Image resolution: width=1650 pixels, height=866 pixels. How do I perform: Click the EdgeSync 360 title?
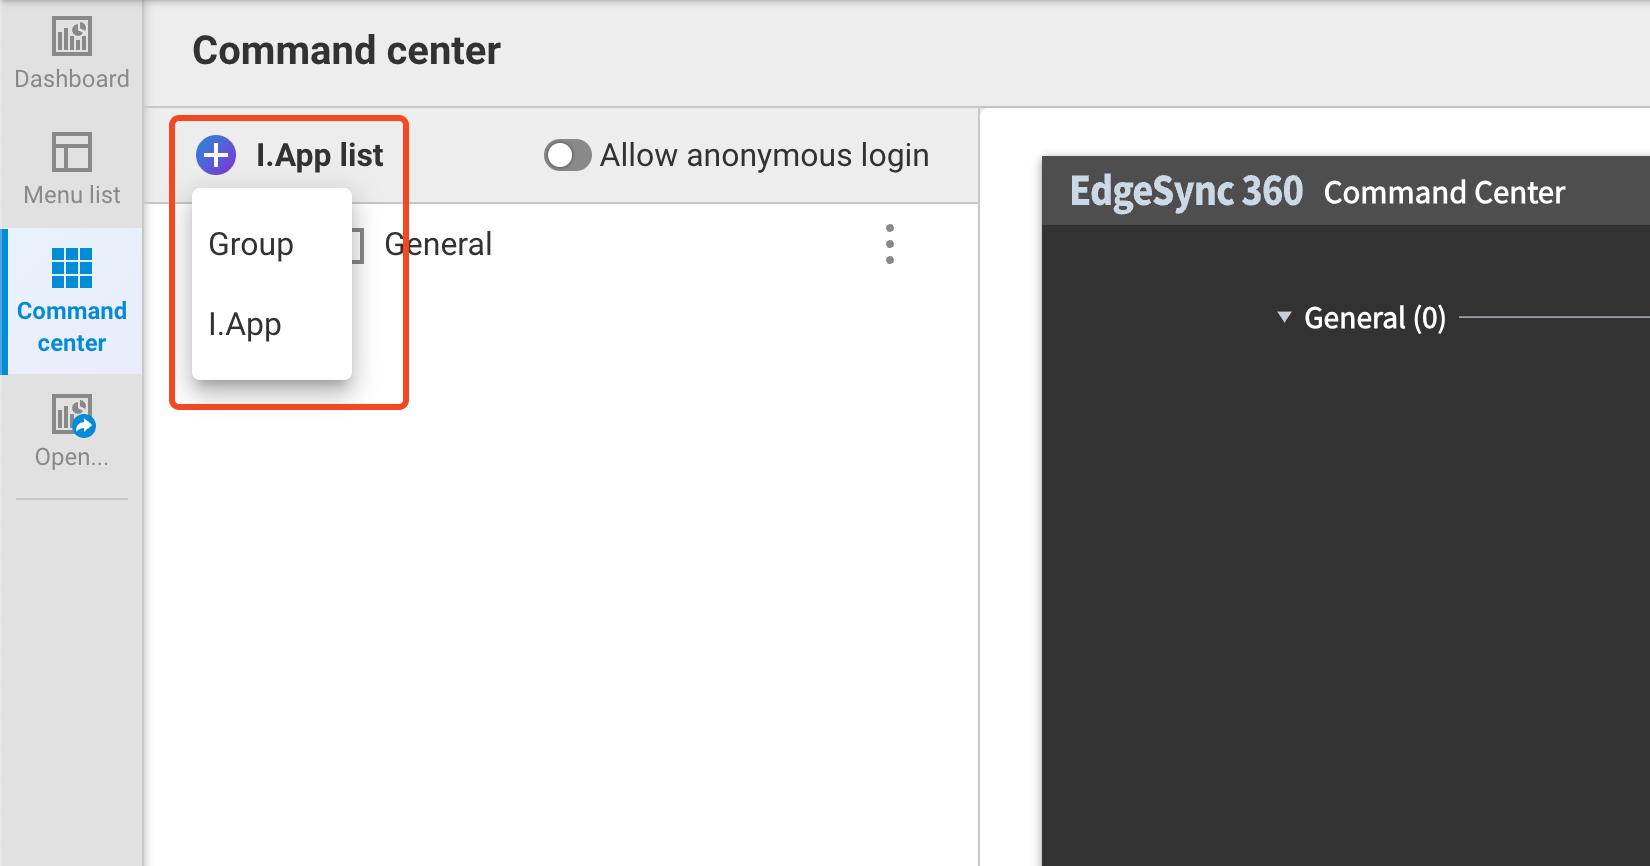[x=1186, y=191]
